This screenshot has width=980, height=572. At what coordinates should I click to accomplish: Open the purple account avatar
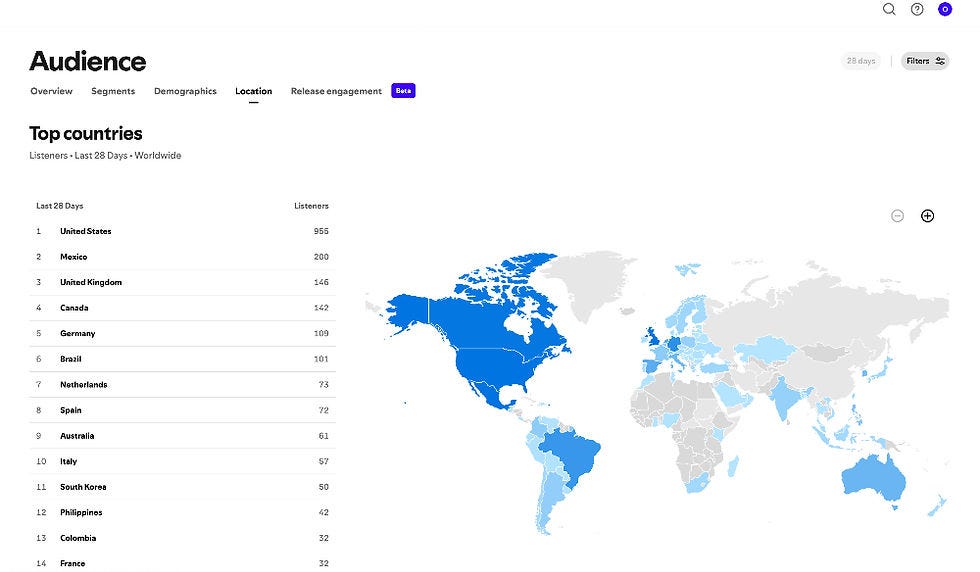click(945, 9)
